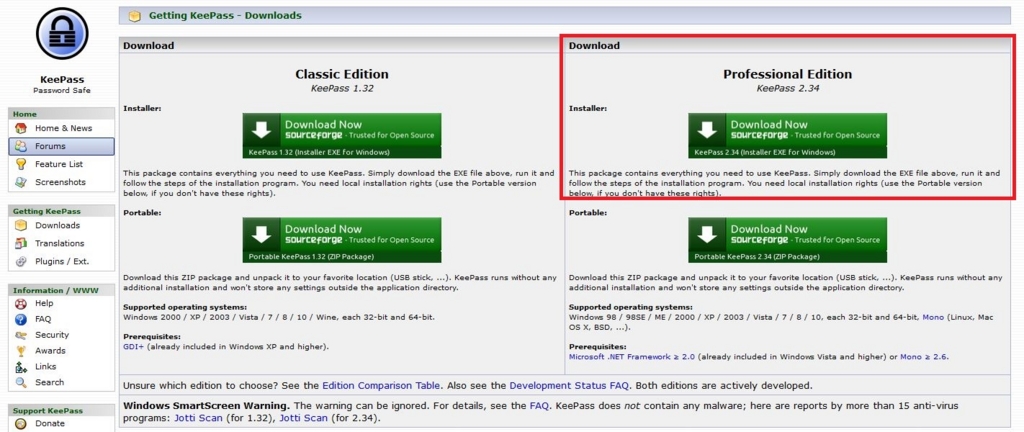
Task: Open the Development Status FAQ link
Action: (x=567, y=386)
